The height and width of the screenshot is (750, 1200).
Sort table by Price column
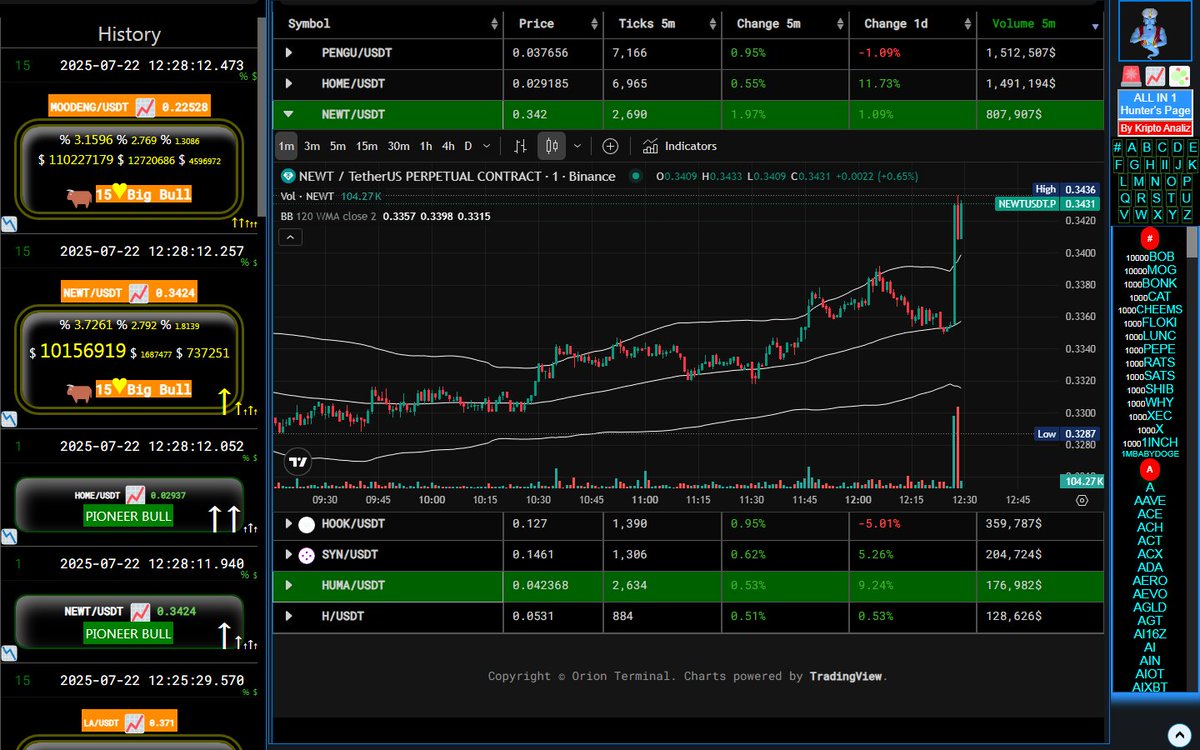pos(554,23)
